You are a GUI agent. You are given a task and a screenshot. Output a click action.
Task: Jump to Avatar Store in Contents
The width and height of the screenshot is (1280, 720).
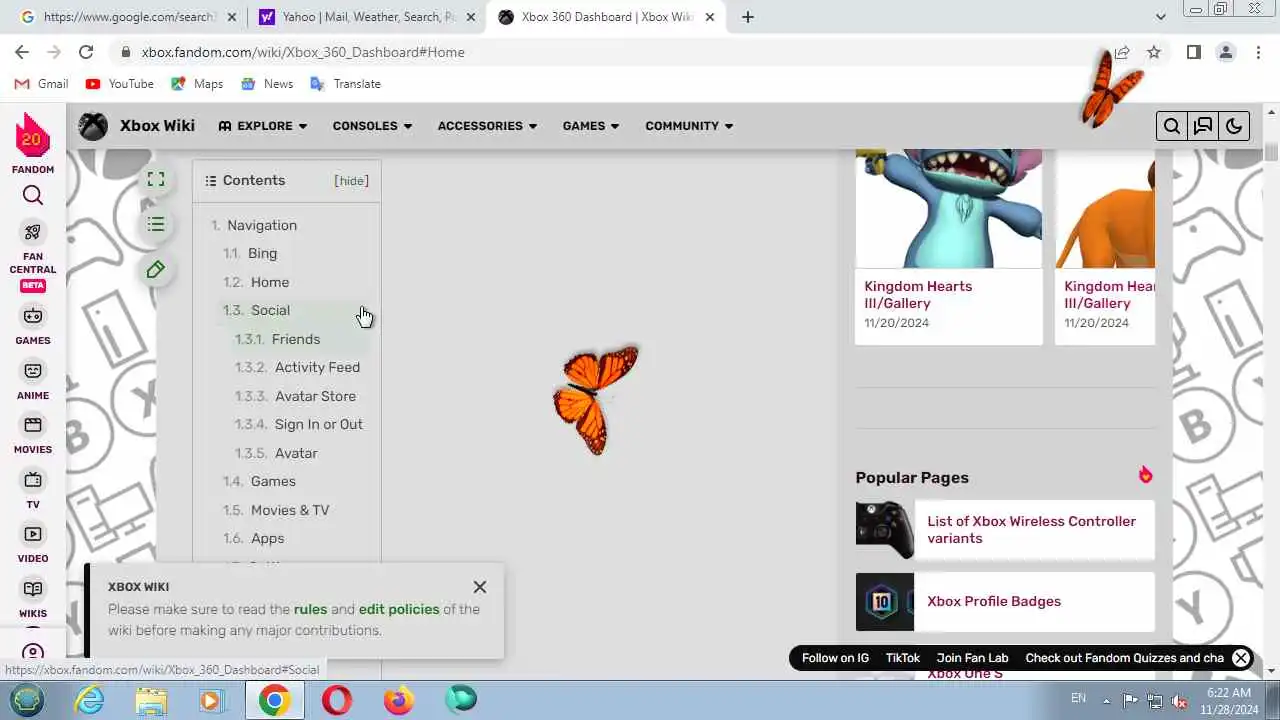point(315,396)
